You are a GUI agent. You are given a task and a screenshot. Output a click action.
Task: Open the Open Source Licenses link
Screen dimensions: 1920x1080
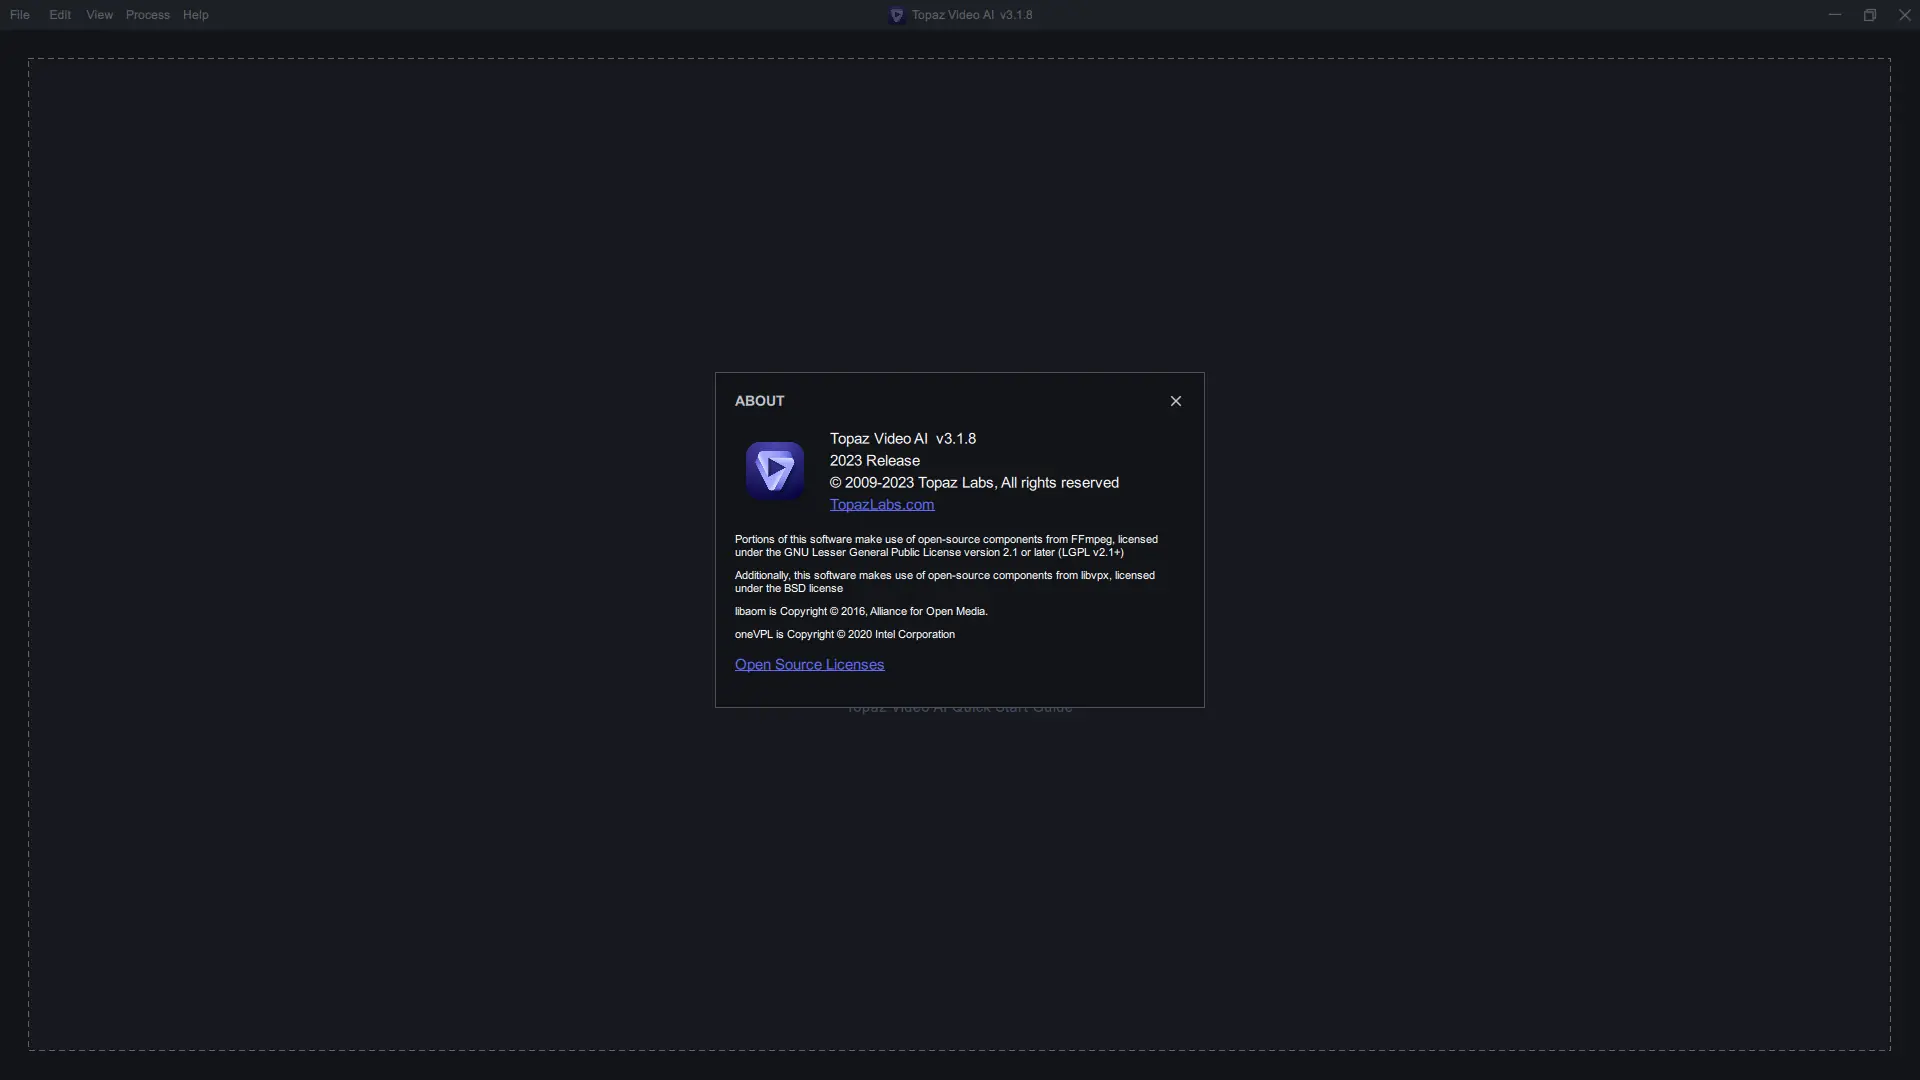click(809, 665)
